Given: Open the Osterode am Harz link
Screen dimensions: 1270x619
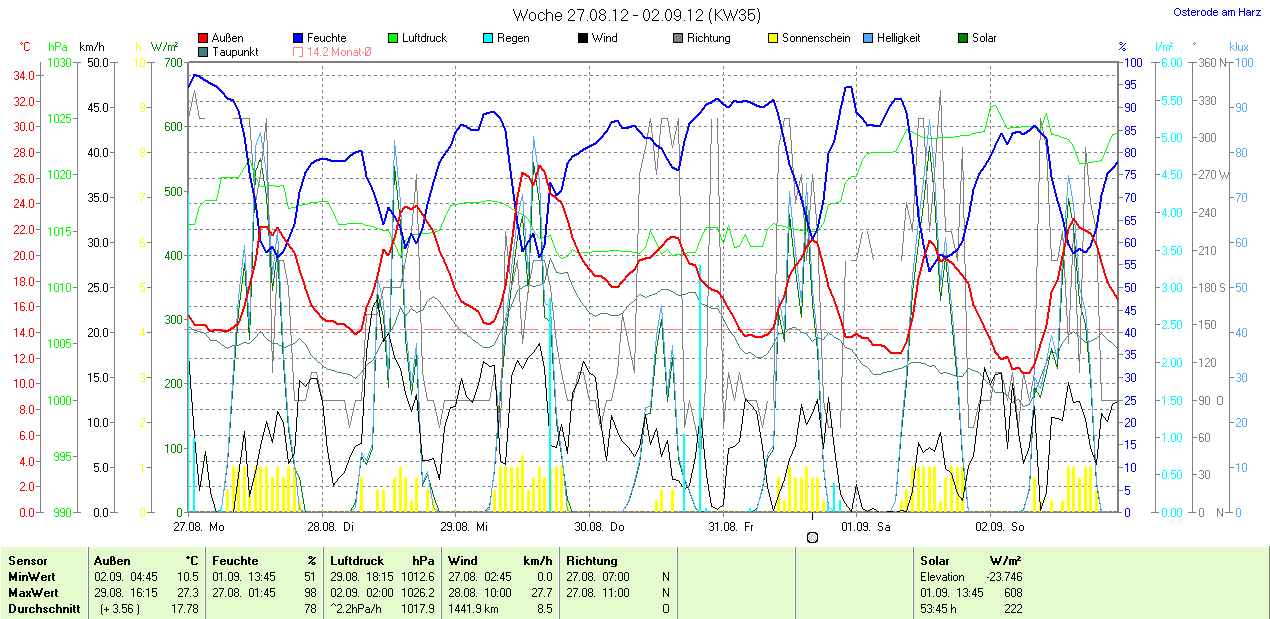Looking at the screenshot, I should click(x=1216, y=12).
